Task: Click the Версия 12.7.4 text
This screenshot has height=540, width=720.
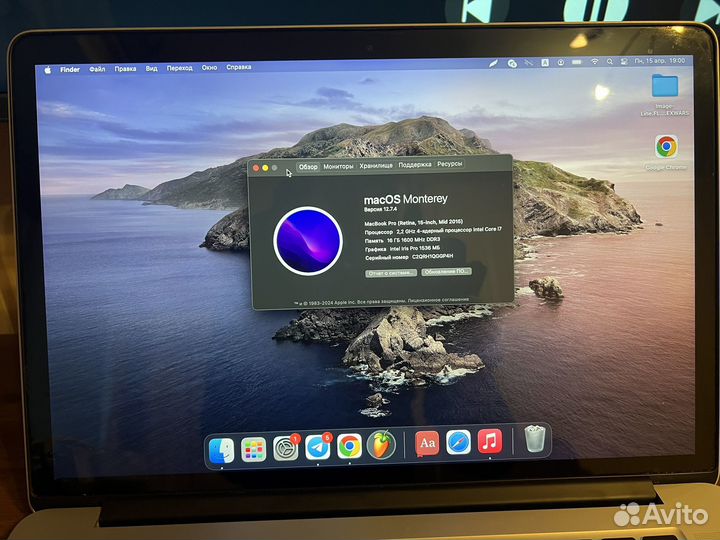Action: [x=380, y=209]
